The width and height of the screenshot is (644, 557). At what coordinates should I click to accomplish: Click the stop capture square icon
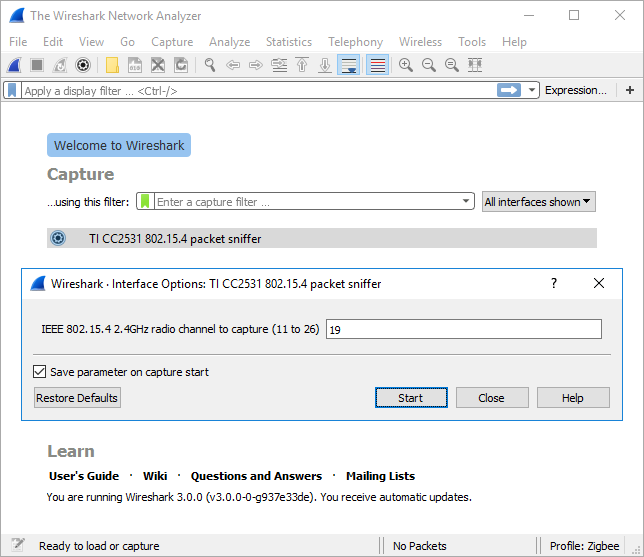[37, 65]
